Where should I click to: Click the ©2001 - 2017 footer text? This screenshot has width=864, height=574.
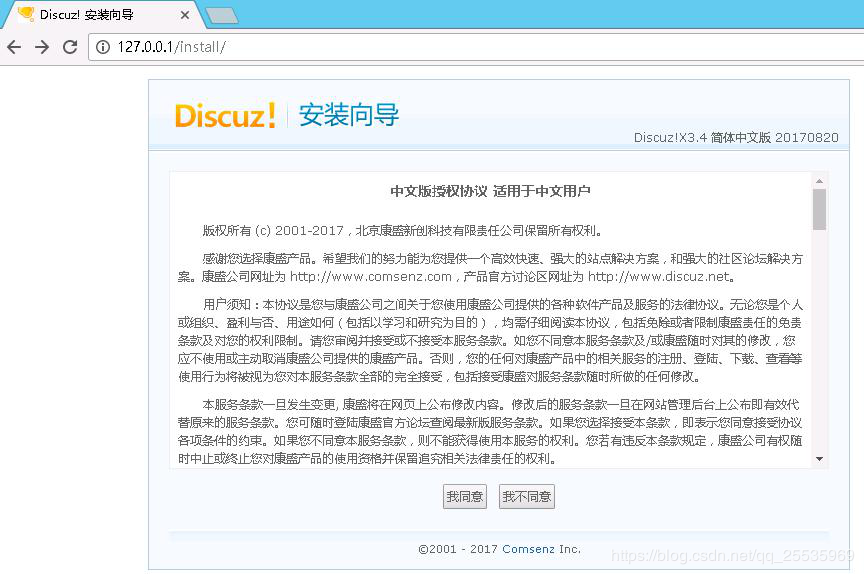(458, 549)
